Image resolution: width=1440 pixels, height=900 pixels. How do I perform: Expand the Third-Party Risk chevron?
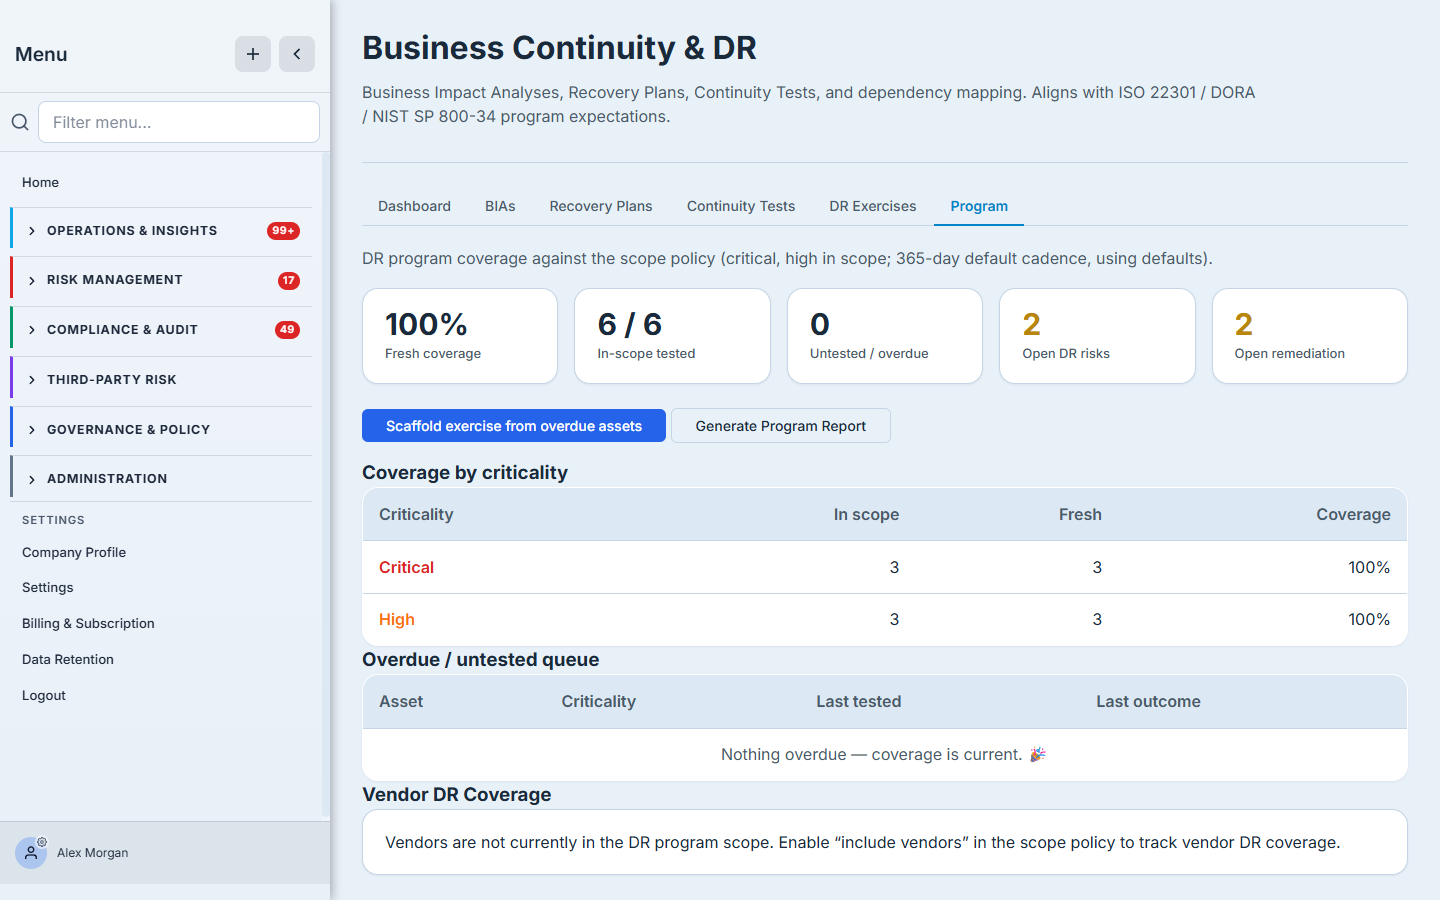[32, 380]
